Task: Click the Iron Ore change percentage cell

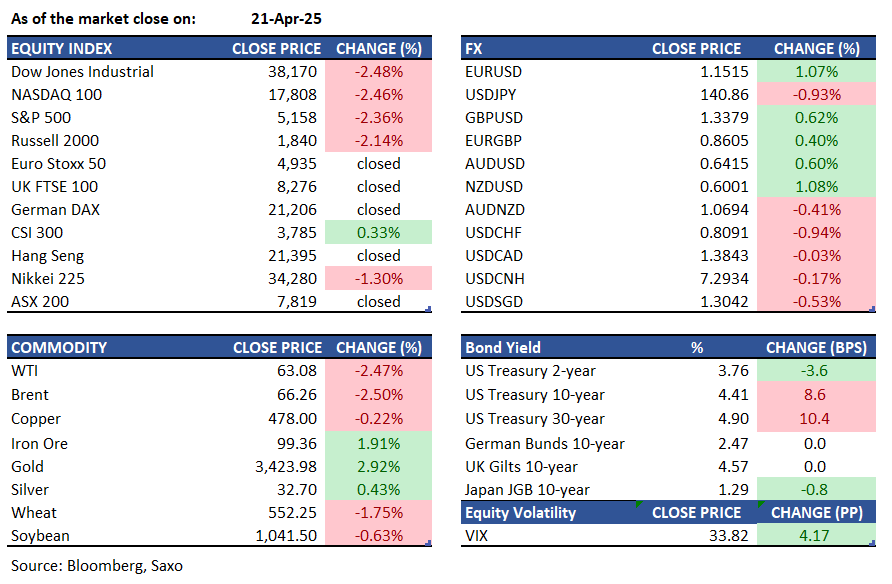Action: 378,443
